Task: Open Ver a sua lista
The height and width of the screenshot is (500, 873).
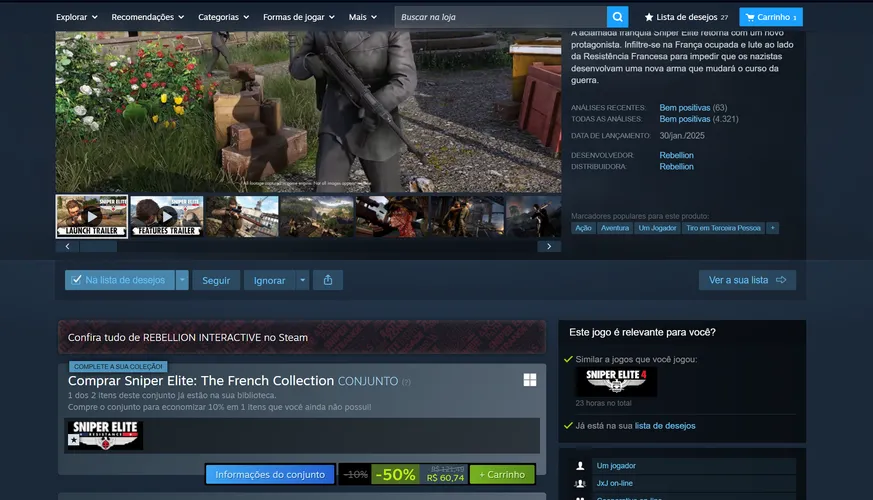Action: [747, 280]
